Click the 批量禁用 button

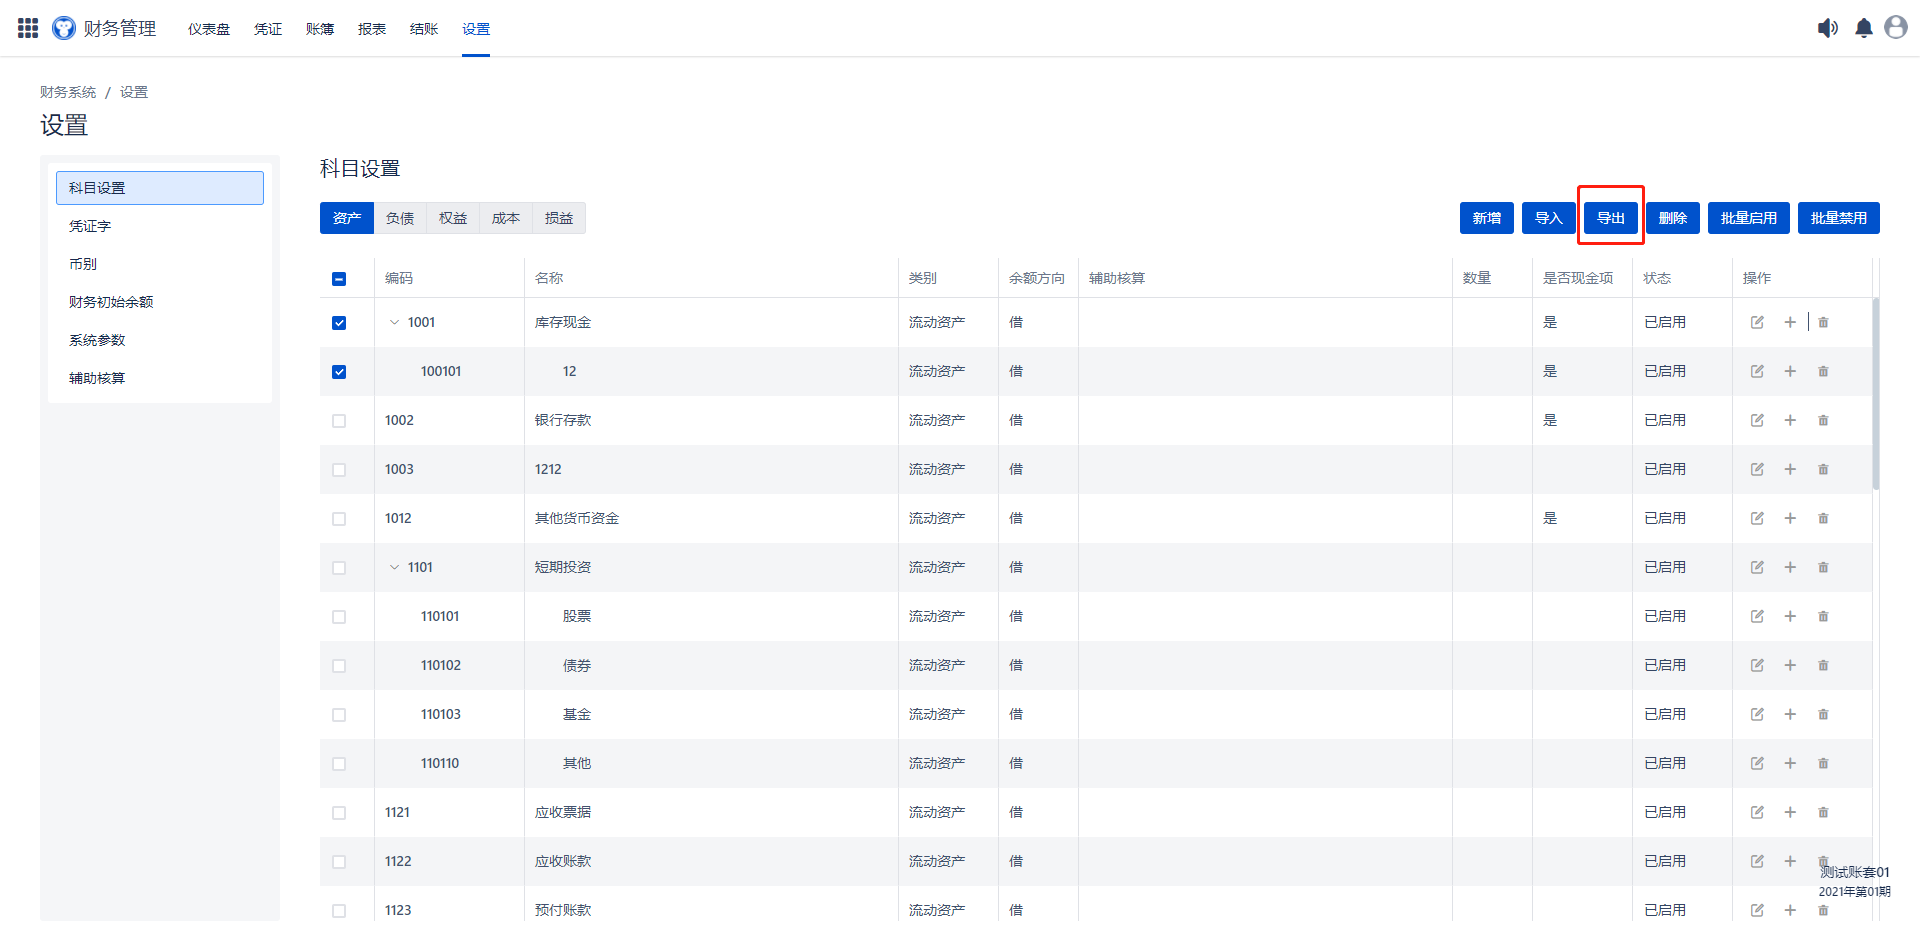1839,218
